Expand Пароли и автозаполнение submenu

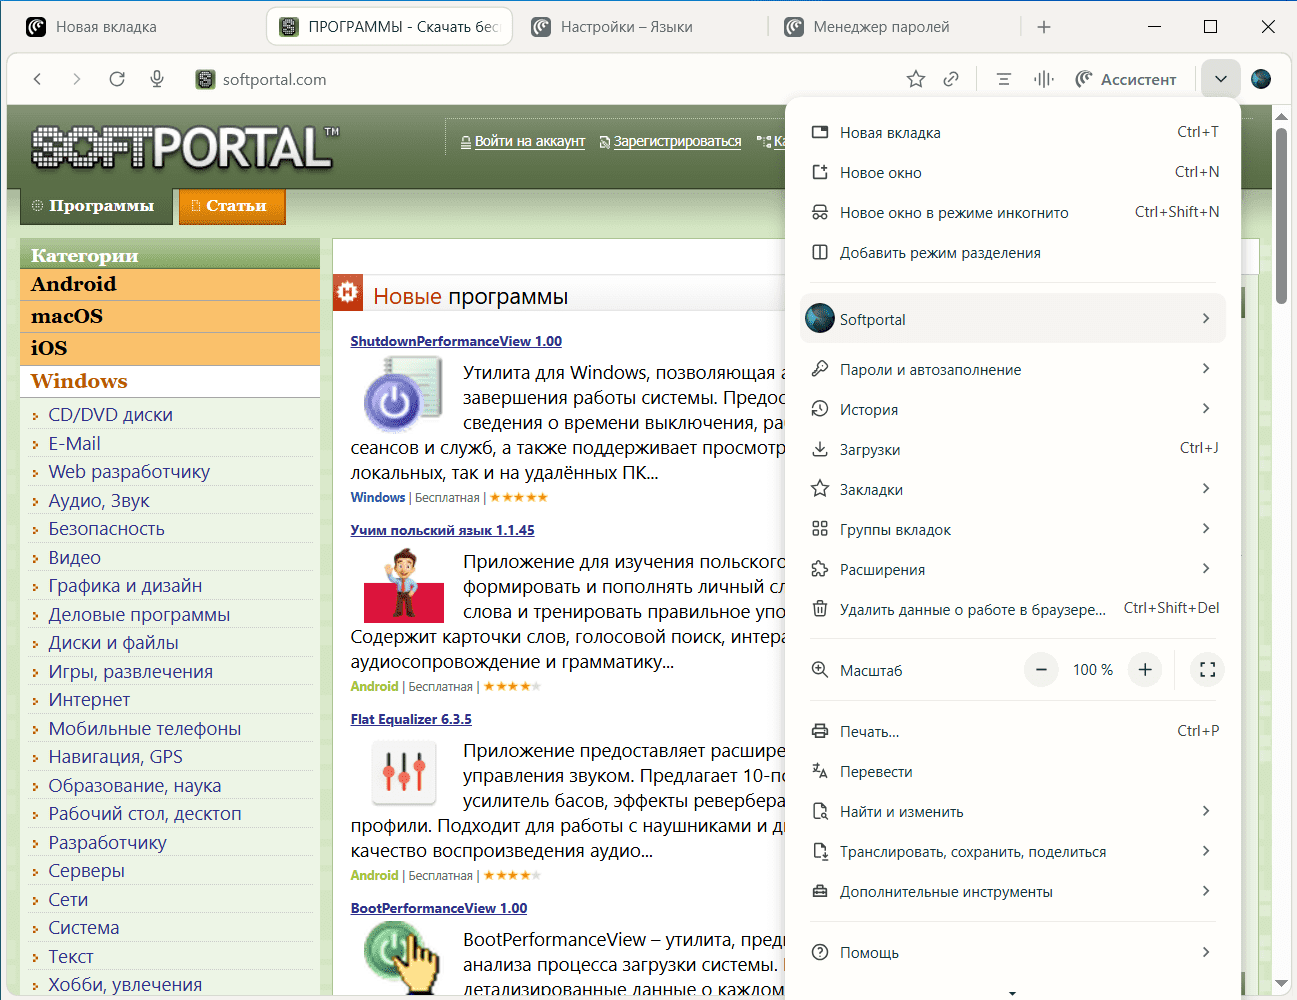(x=1014, y=369)
